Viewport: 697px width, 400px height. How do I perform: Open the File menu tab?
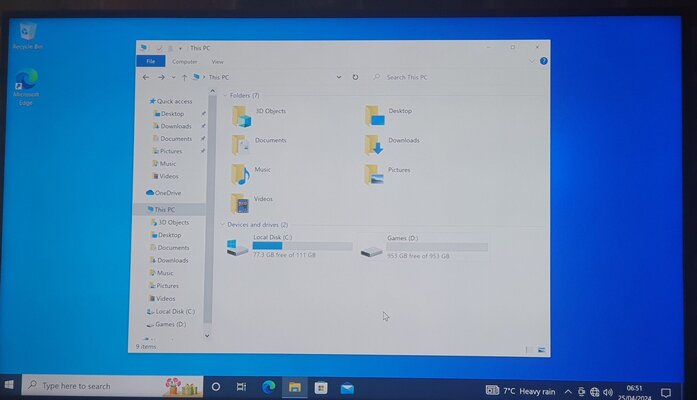151,61
